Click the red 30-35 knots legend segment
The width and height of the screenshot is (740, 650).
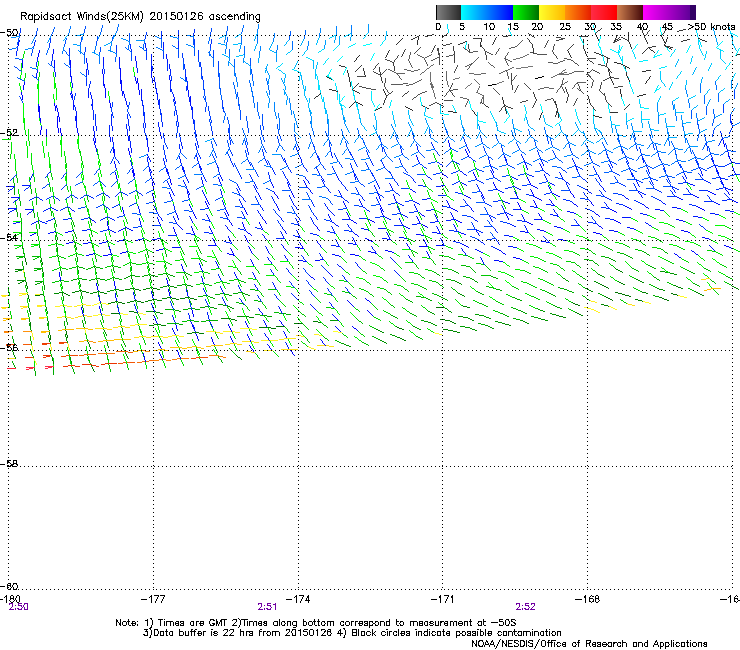point(604,12)
